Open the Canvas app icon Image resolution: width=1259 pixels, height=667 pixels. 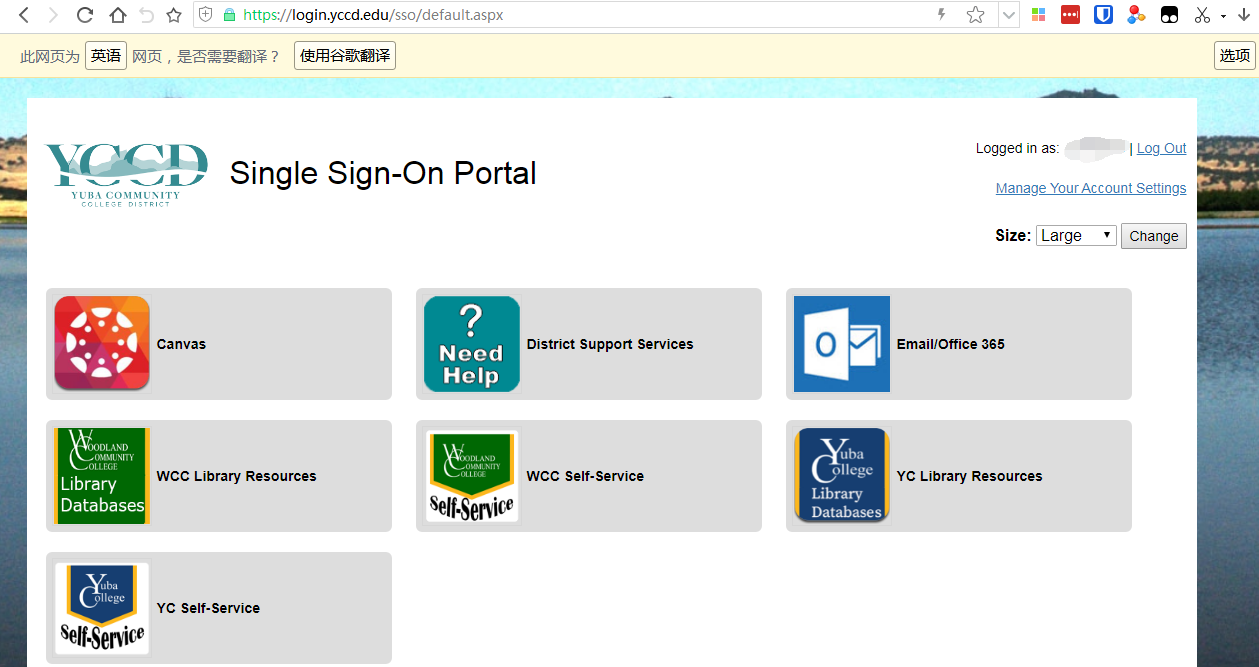pos(102,343)
